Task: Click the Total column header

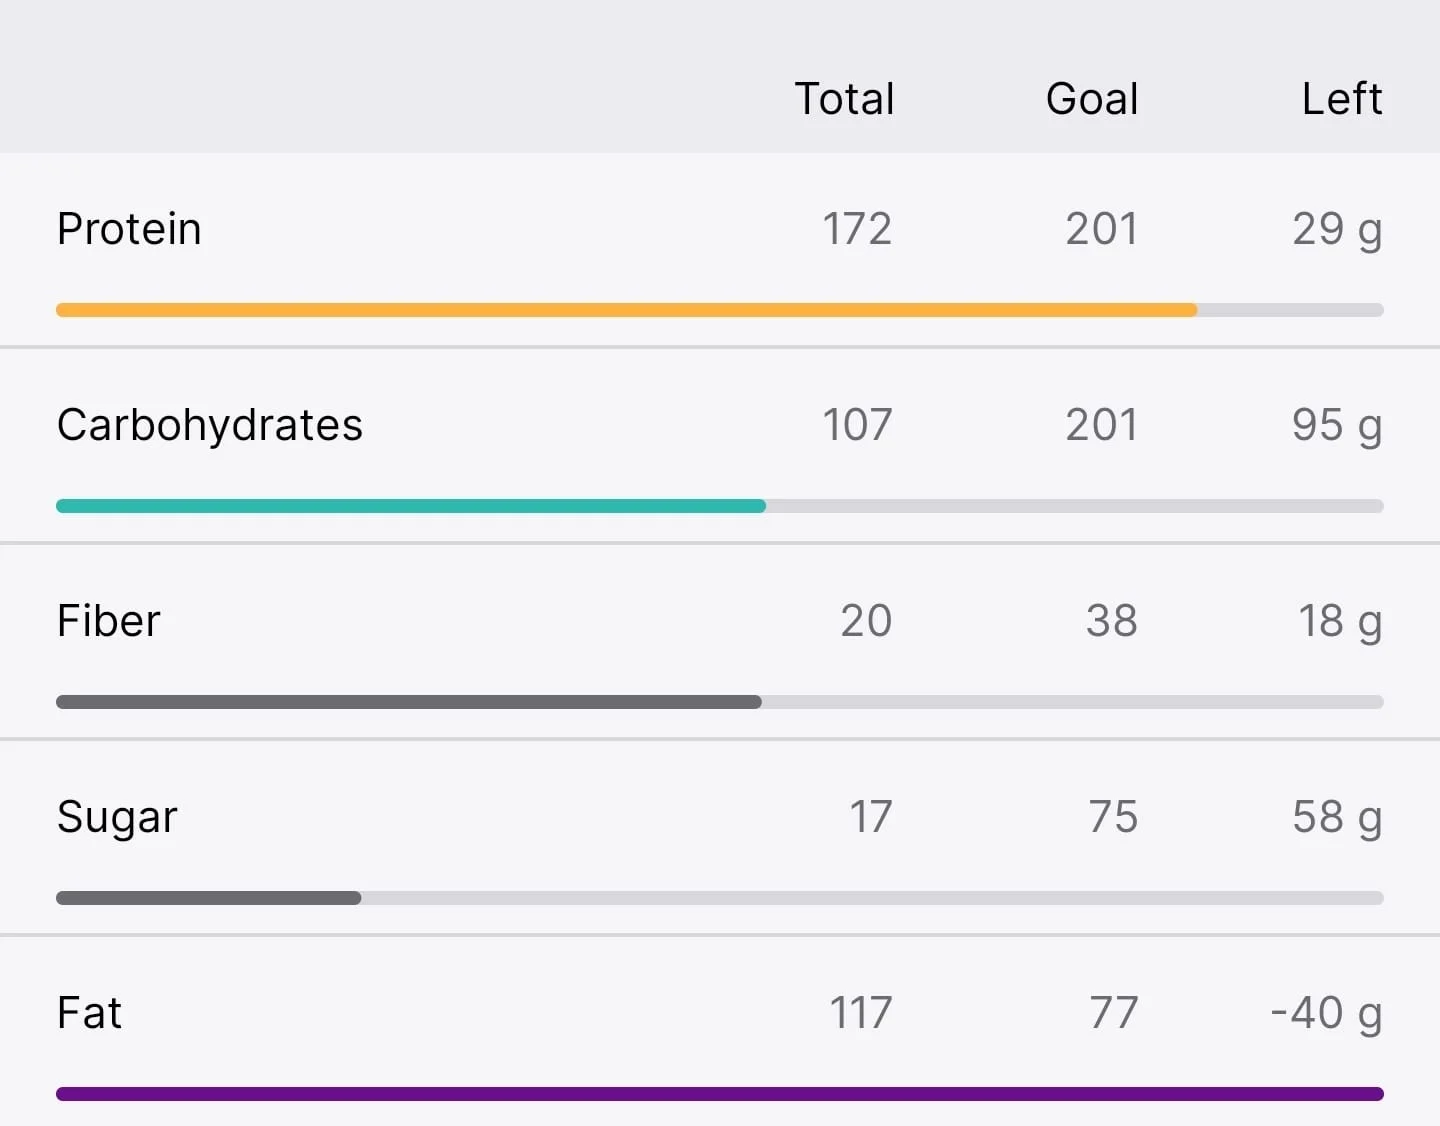Action: pyautogui.click(x=844, y=99)
